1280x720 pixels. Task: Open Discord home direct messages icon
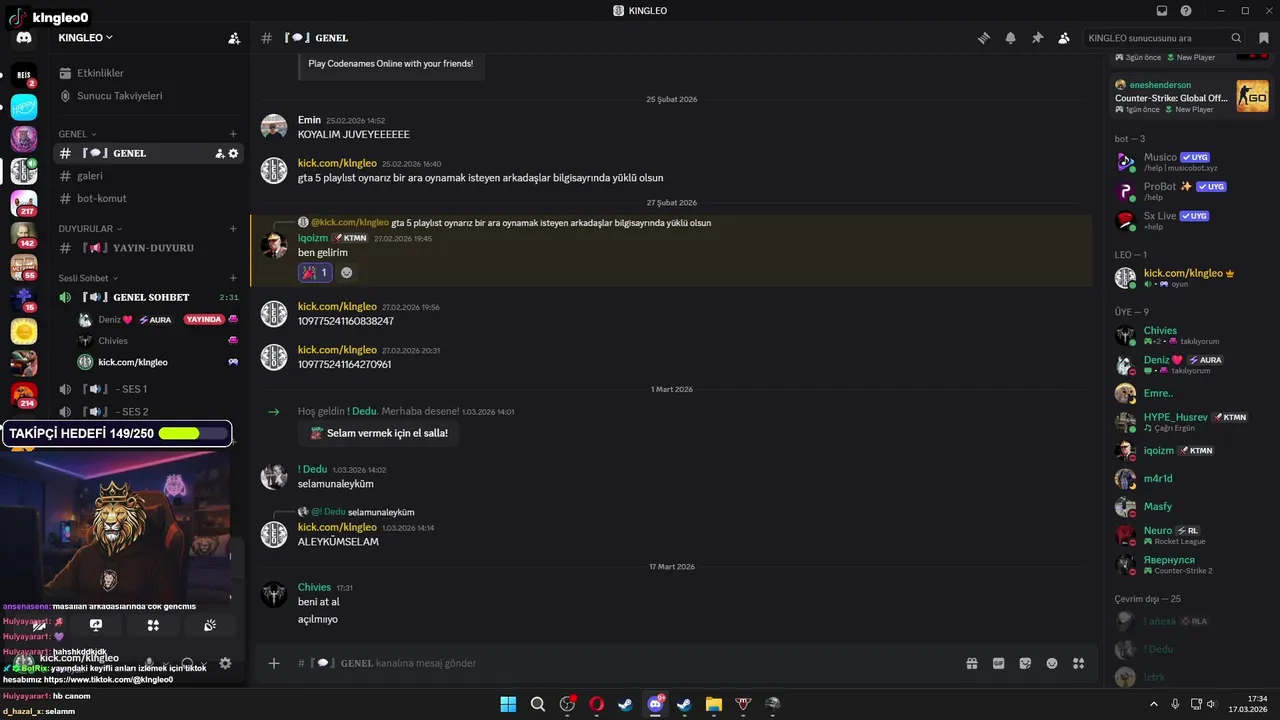coord(24,38)
